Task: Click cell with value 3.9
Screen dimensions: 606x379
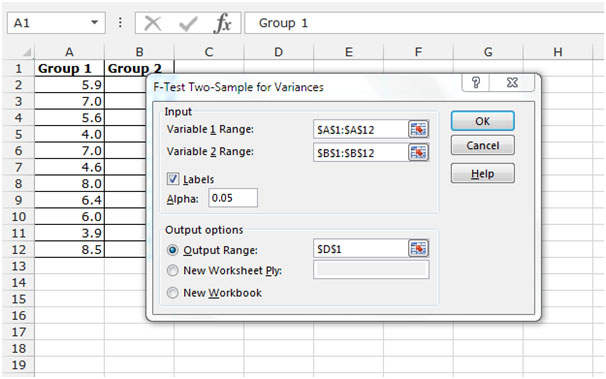Action: [x=70, y=233]
